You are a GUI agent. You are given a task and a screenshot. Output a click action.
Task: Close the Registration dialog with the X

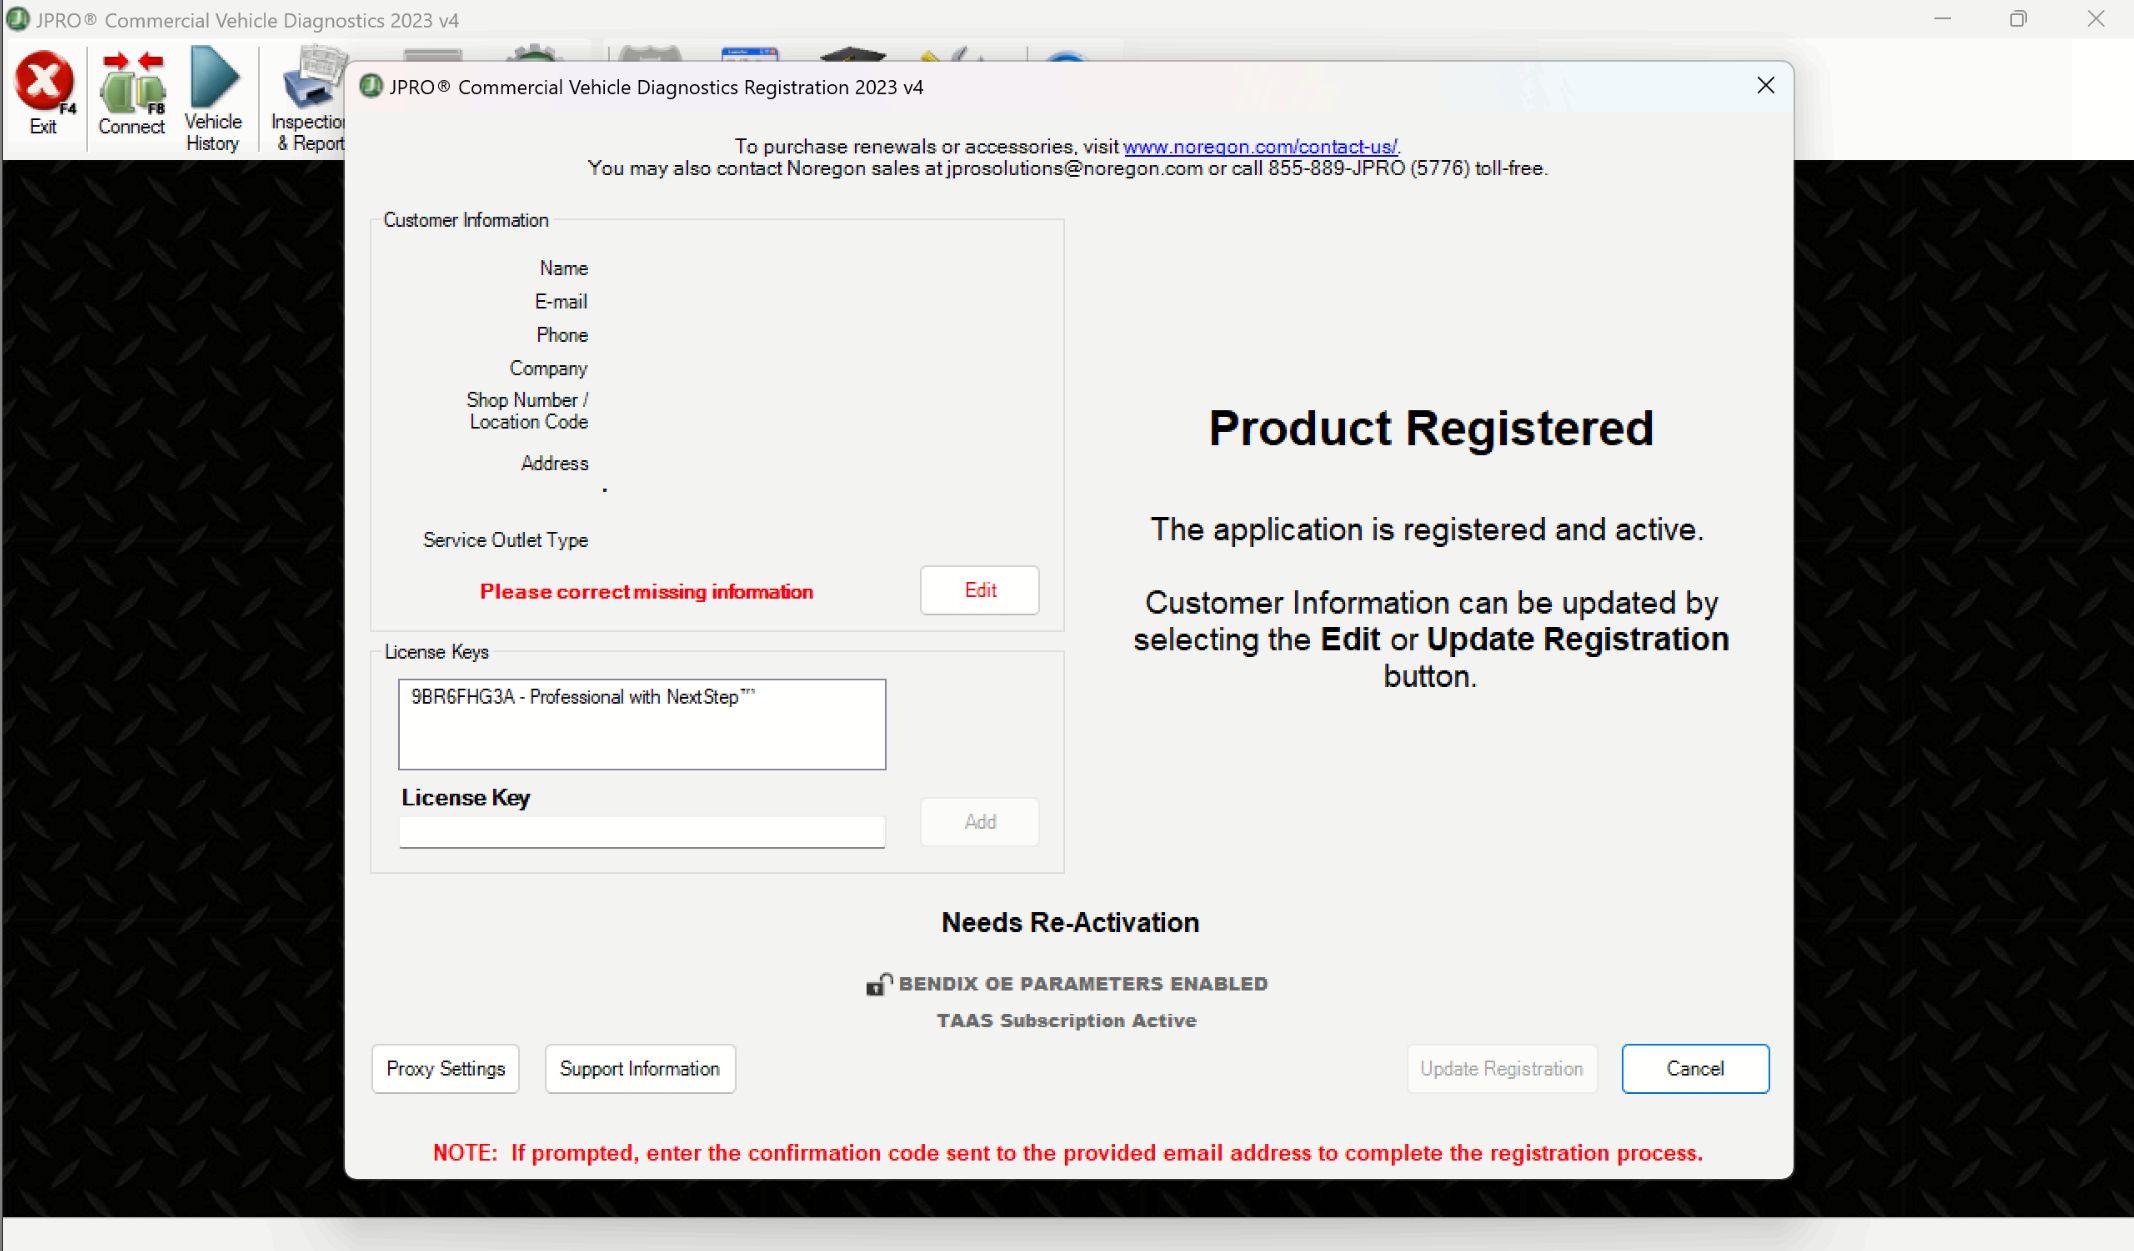[1765, 86]
